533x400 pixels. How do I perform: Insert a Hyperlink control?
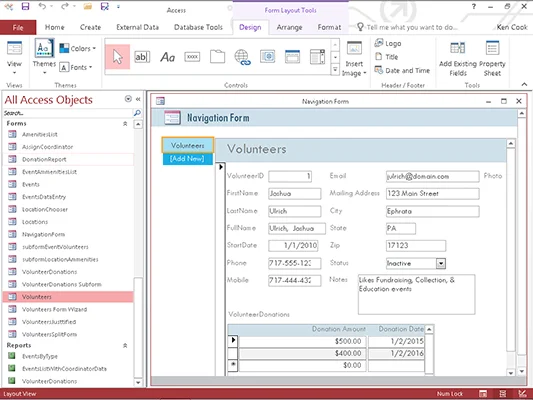[242, 57]
